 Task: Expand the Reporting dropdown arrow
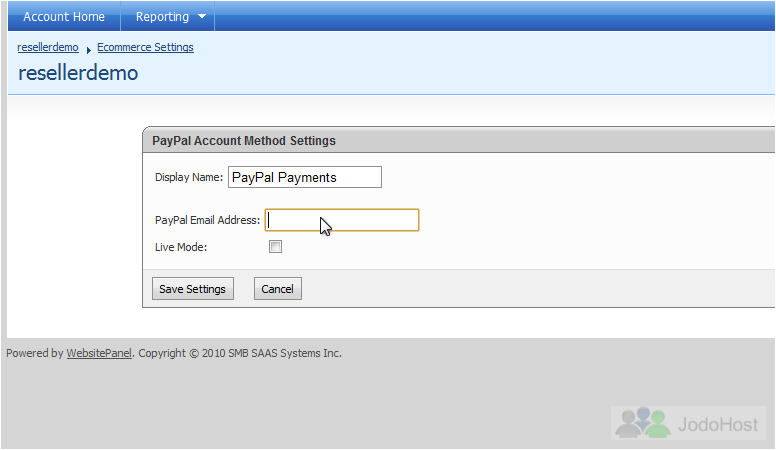pyautogui.click(x=202, y=16)
